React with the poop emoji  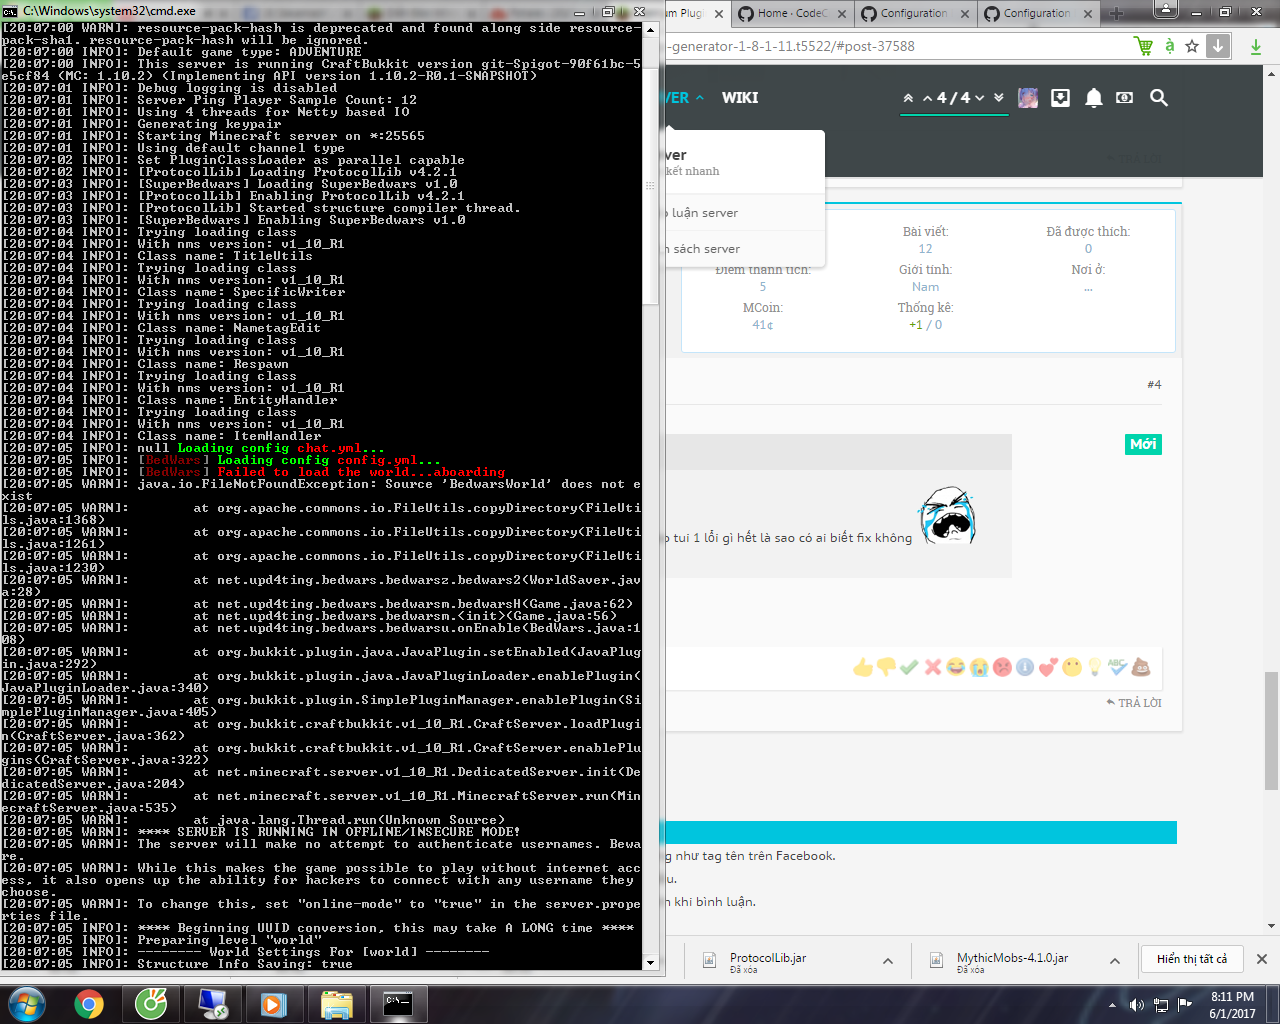(1141, 667)
